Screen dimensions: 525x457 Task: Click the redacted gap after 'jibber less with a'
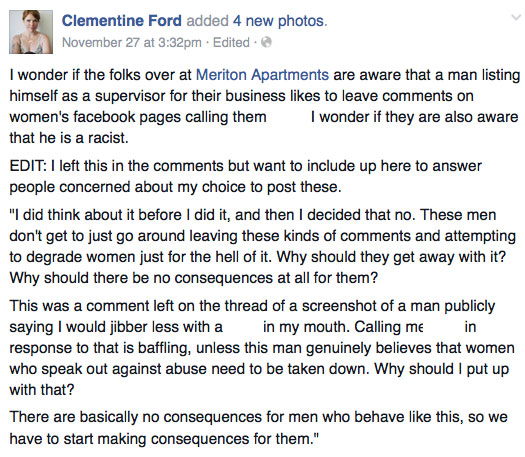click(x=243, y=327)
